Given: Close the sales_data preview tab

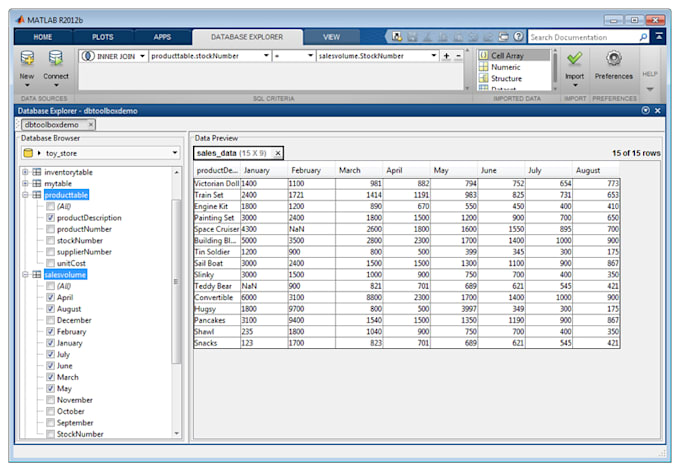Looking at the screenshot, I should click(277, 153).
